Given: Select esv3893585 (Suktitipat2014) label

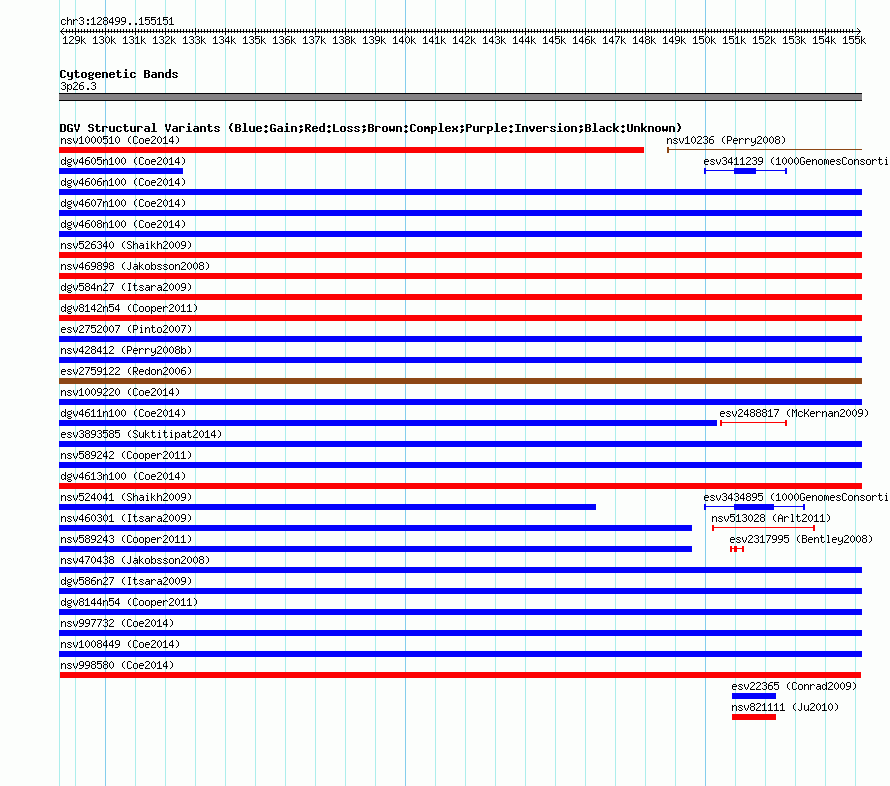Looking at the screenshot, I should pos(141,434).
